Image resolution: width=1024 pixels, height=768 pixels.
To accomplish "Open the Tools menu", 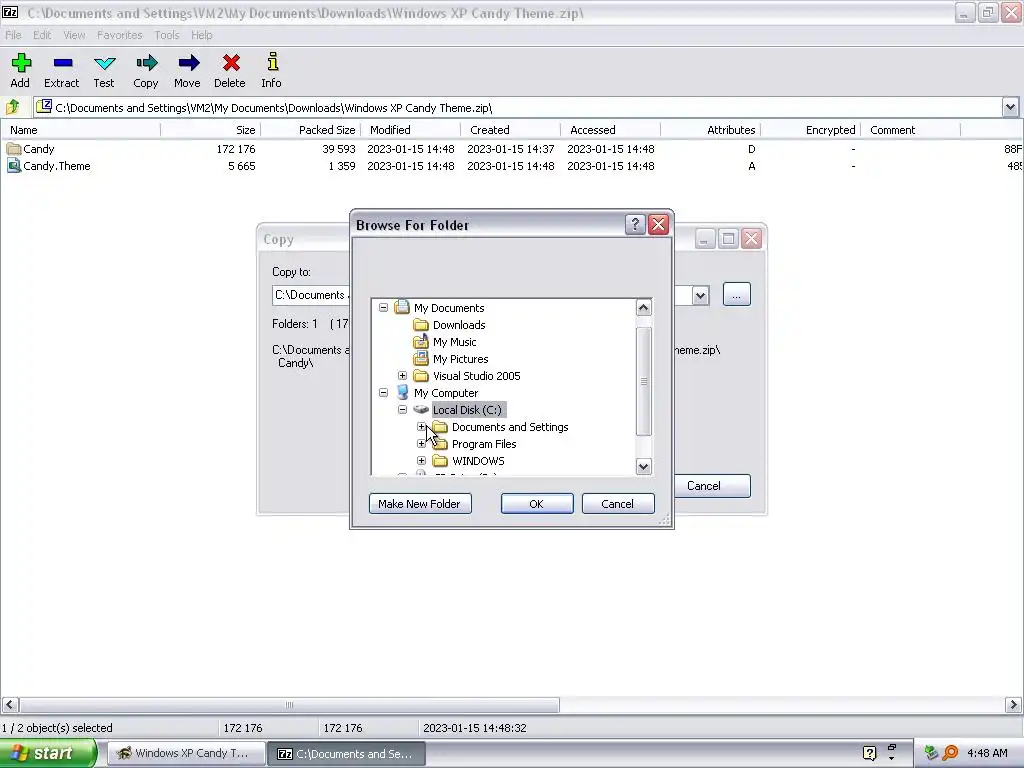I will tap(167, 35).
